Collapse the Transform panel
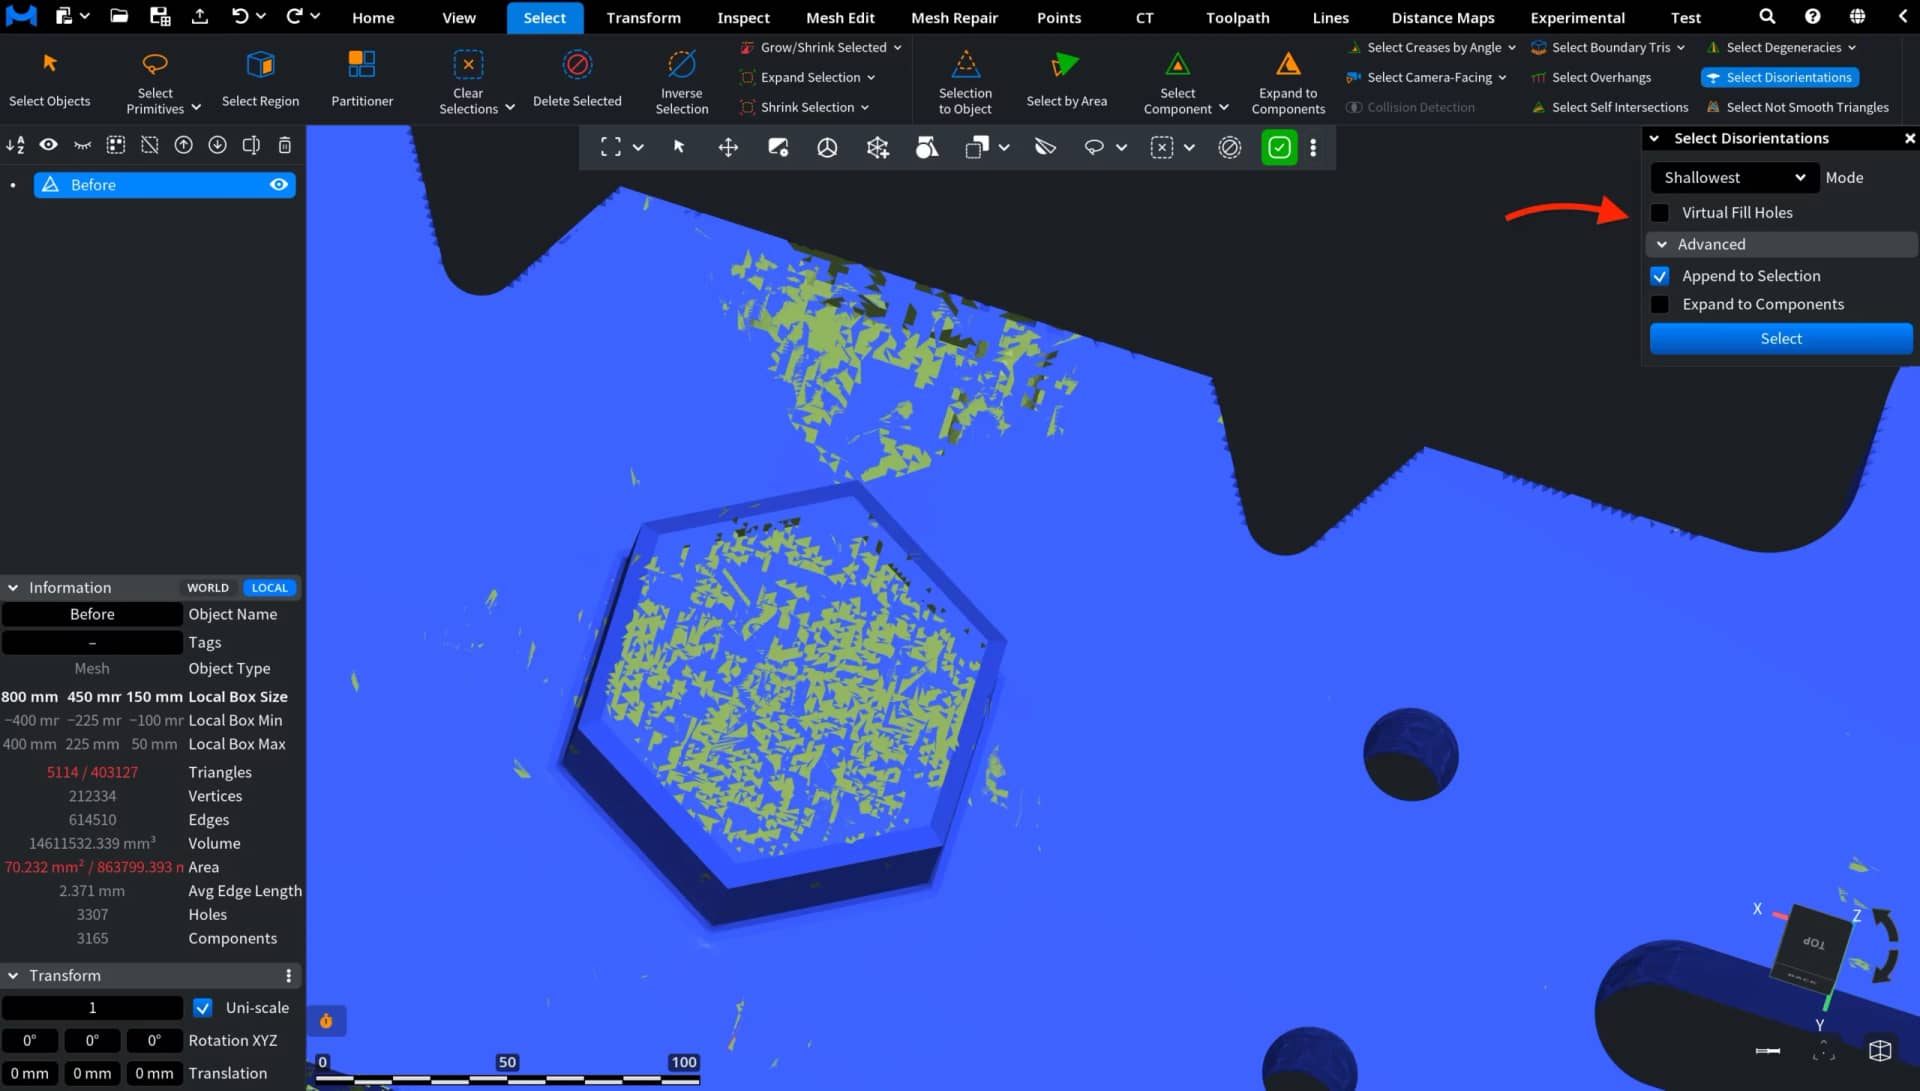This screenshot has width=1920, height=1091. [x=13, y=976]
